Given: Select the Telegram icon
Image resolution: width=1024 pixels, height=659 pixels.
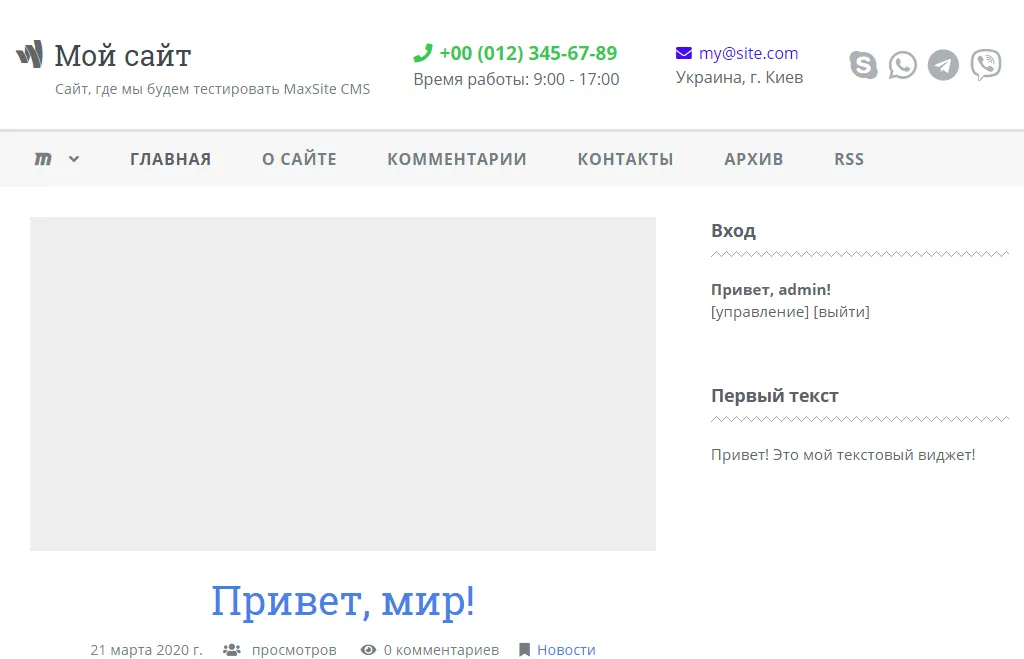Looking at the screenshot, I should (x=943, y=64).
